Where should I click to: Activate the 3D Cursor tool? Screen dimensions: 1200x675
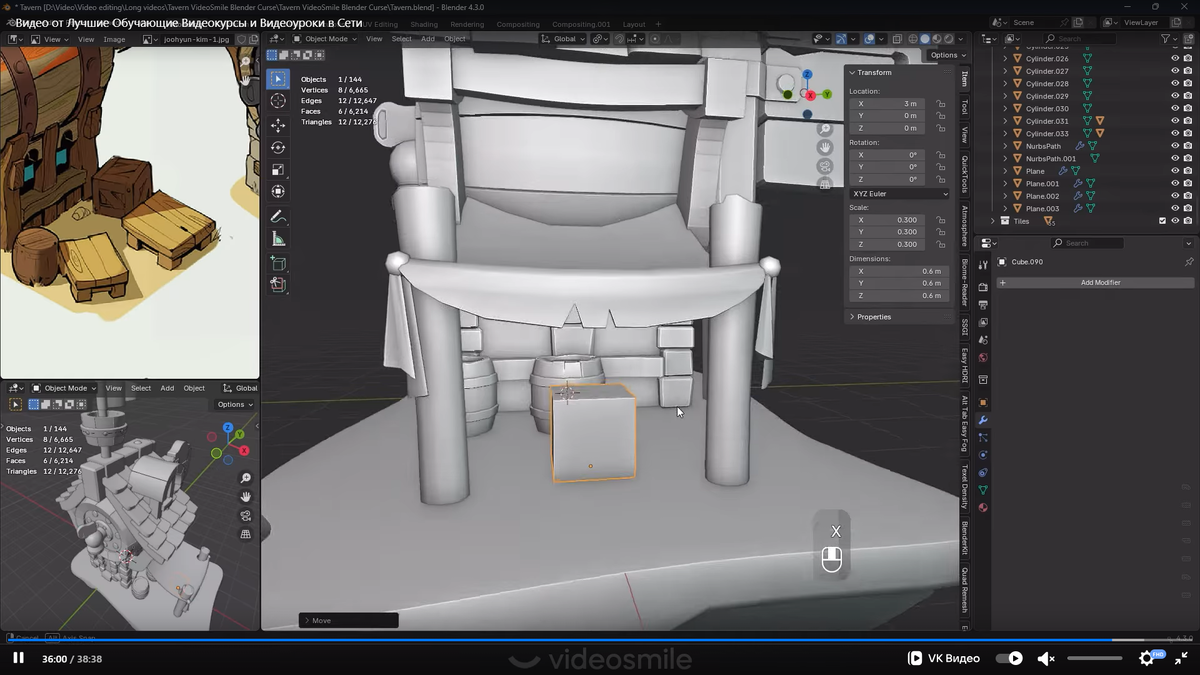pyautogui.click(x=278, y=101)
